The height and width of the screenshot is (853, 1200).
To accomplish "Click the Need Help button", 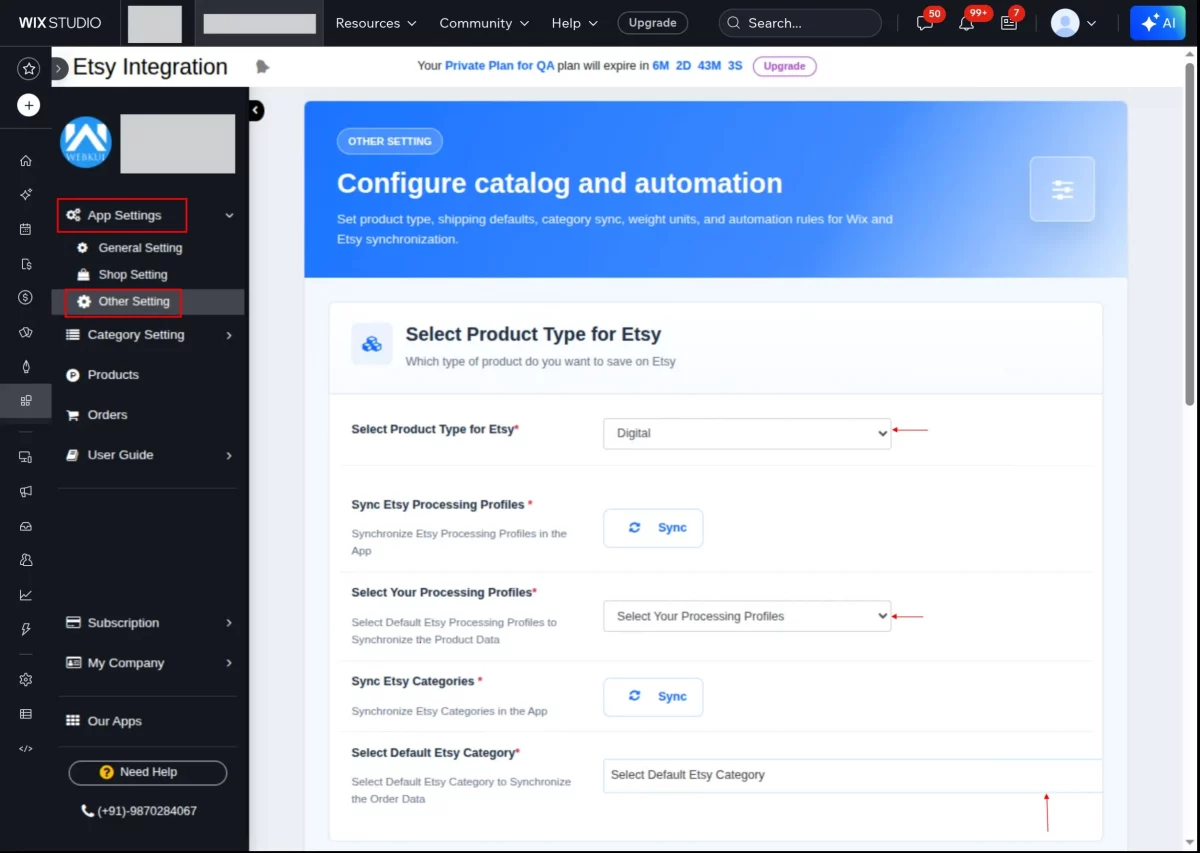I will (x=148, y=772).
